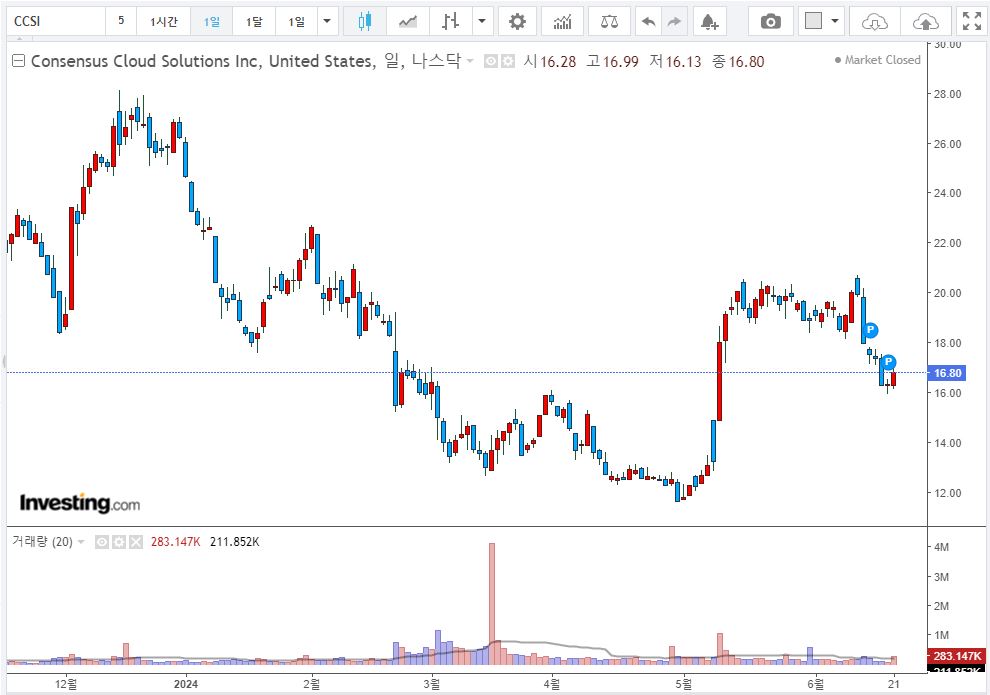Toggle main series visibility eye

pos(491,61)
